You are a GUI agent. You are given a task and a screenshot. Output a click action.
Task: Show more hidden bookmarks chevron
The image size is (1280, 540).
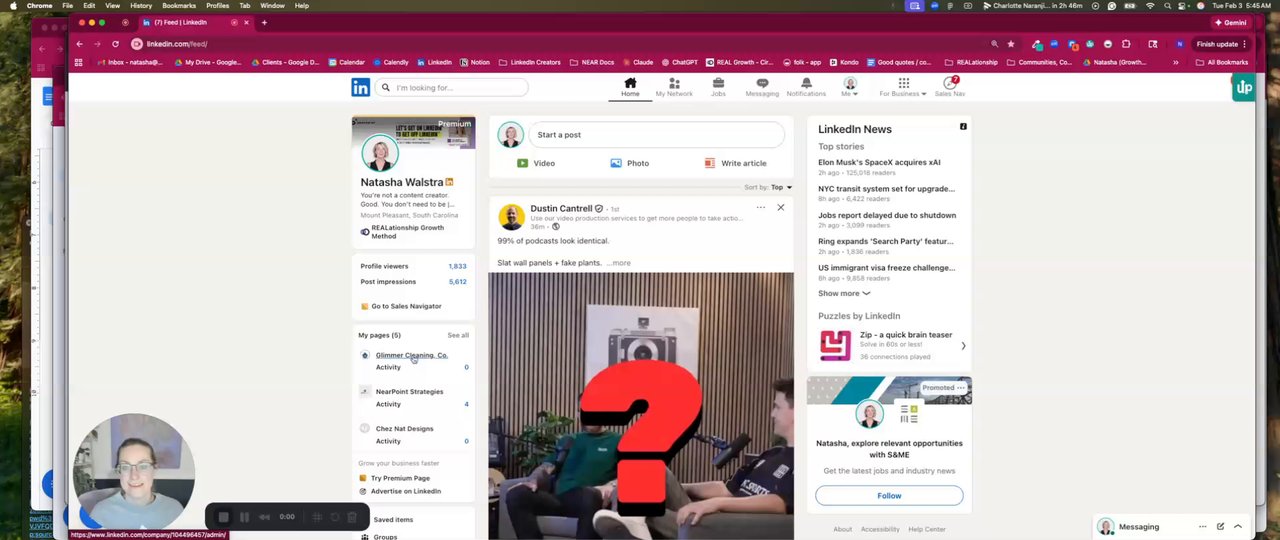1175,62
